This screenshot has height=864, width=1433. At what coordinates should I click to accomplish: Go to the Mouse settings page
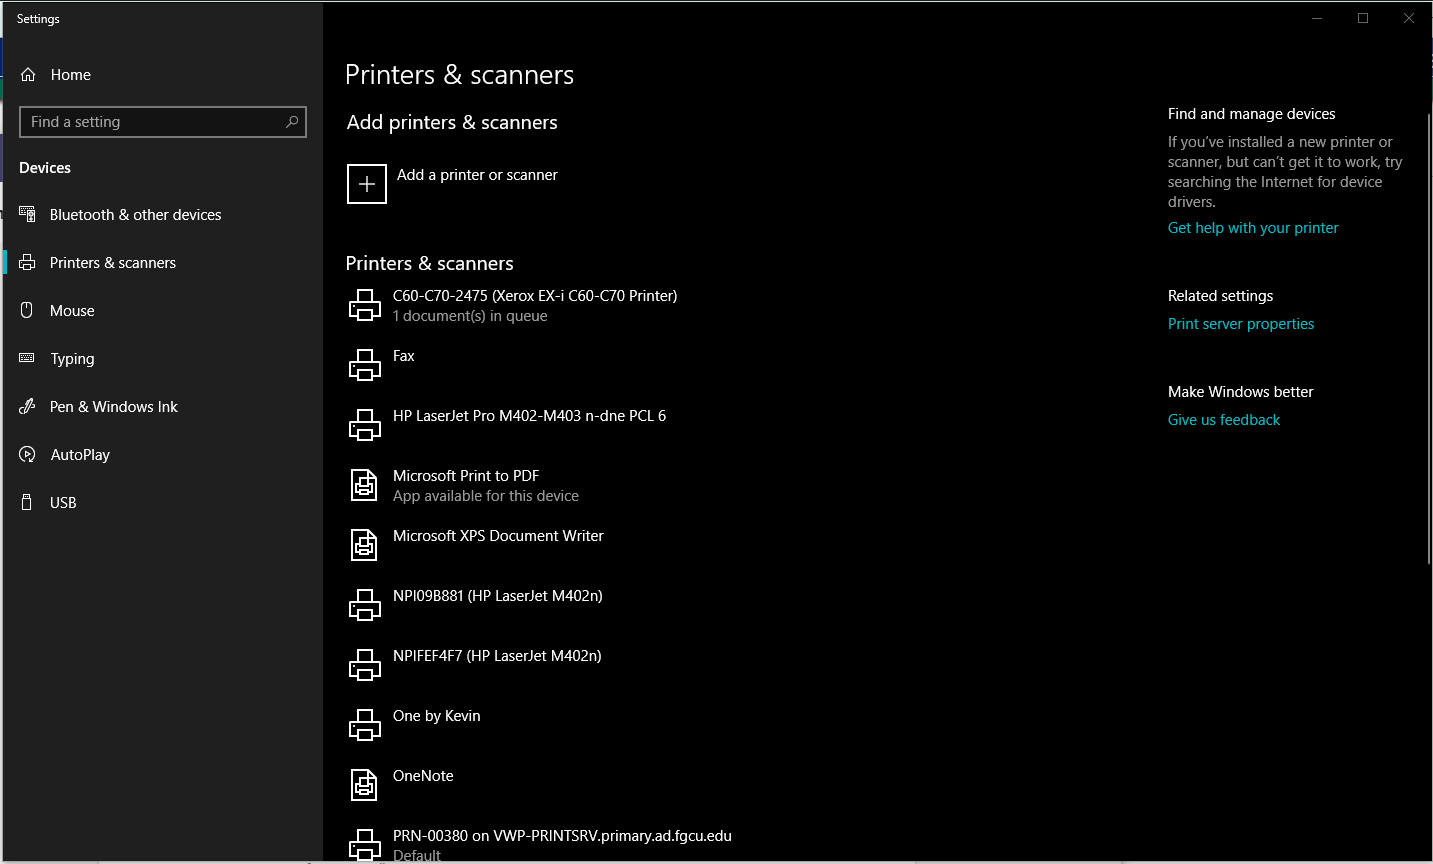click(72, 311)
